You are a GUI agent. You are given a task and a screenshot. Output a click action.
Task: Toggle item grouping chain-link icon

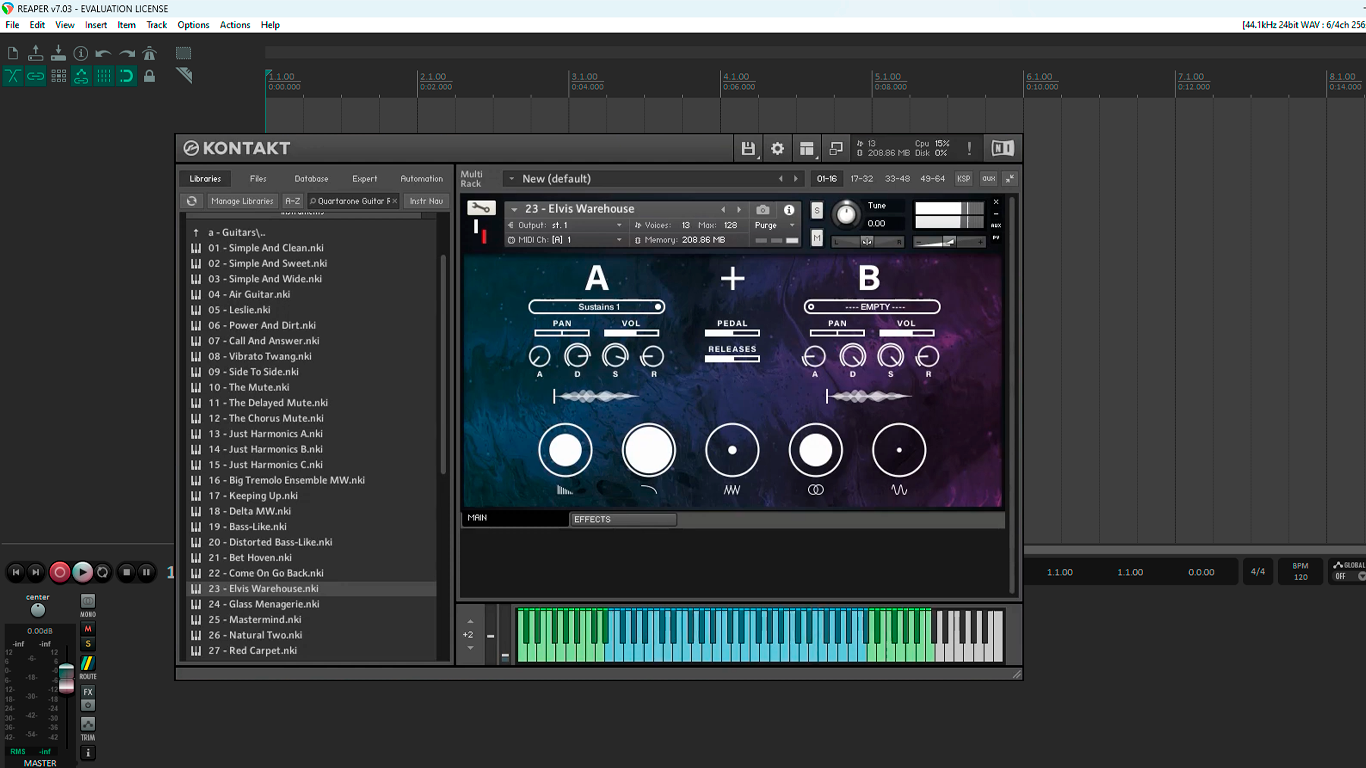point(36,76)
